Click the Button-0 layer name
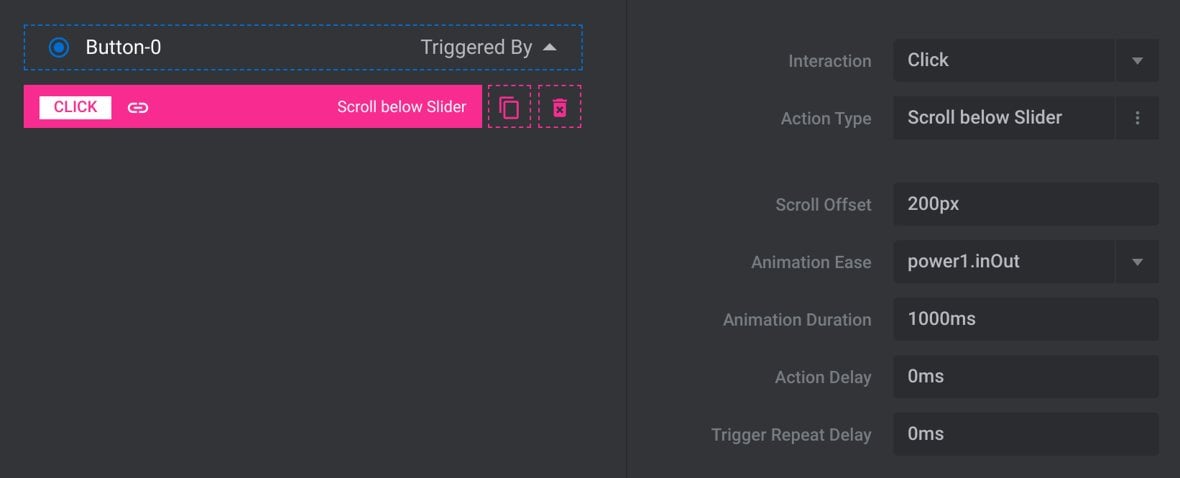The image size is (1180, 478). [123, 47]
